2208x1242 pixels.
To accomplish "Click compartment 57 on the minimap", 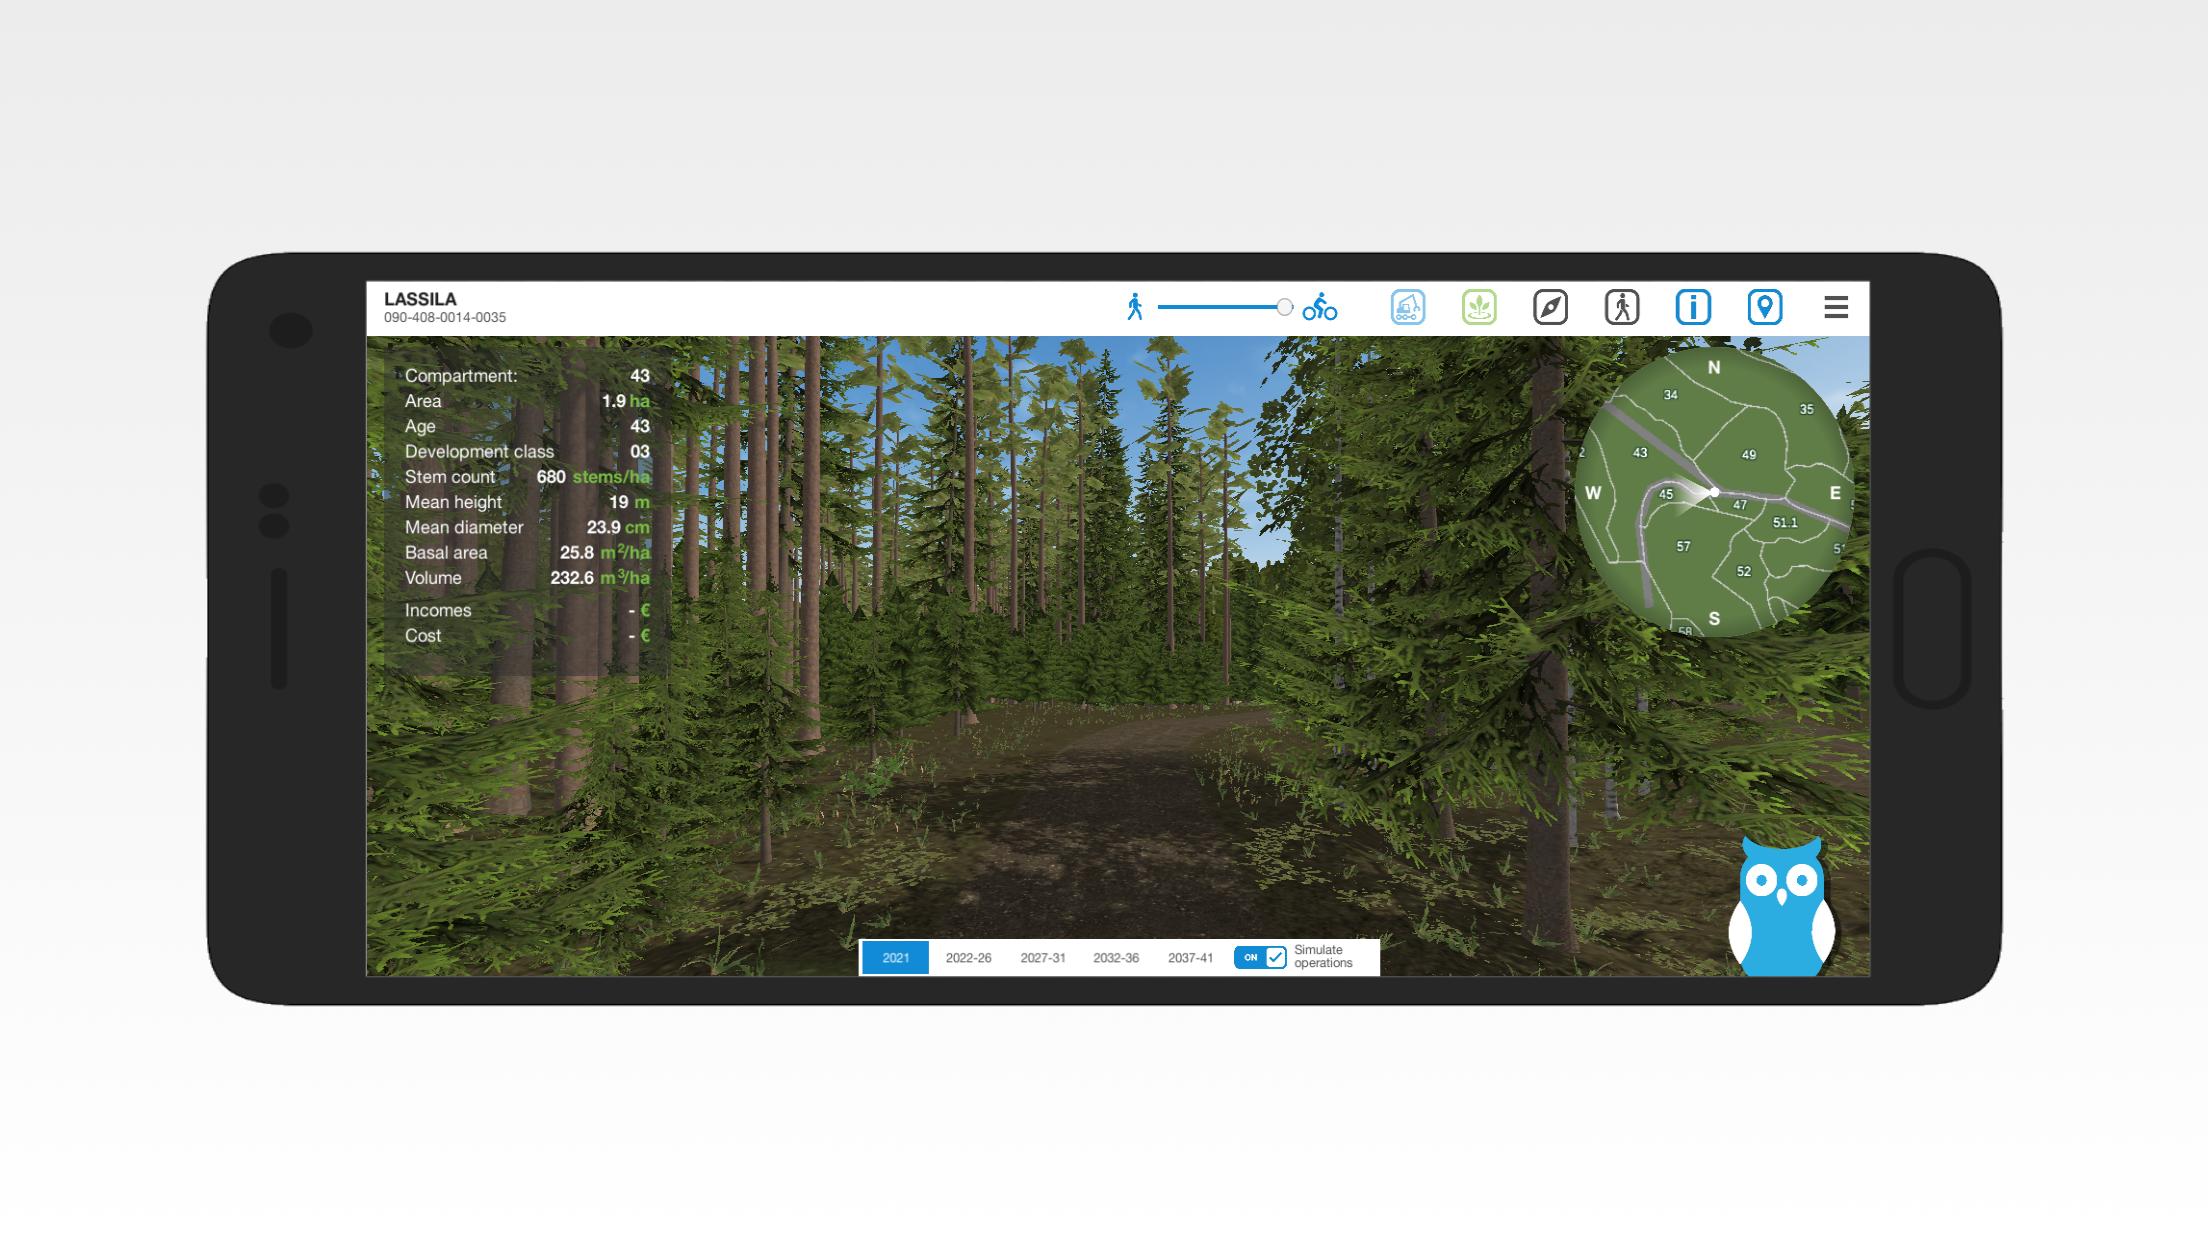I will tap(1684, 547).
